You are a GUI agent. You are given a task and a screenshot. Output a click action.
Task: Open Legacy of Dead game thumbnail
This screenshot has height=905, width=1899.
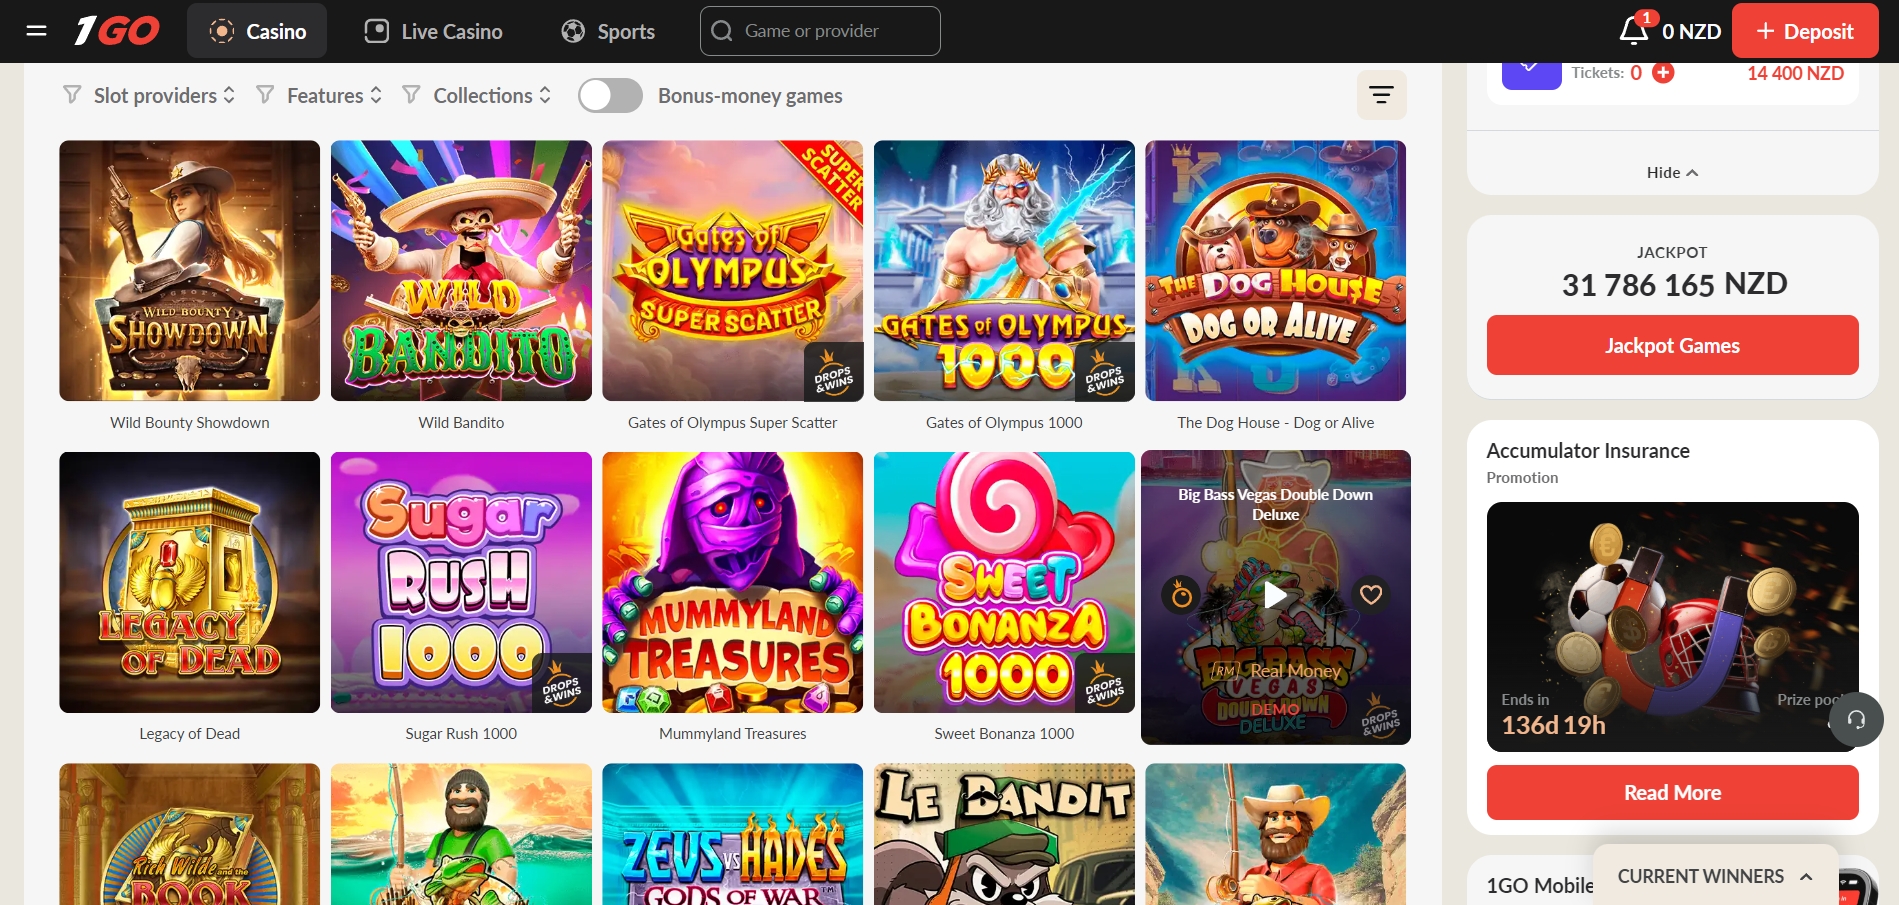pos(190,582)
